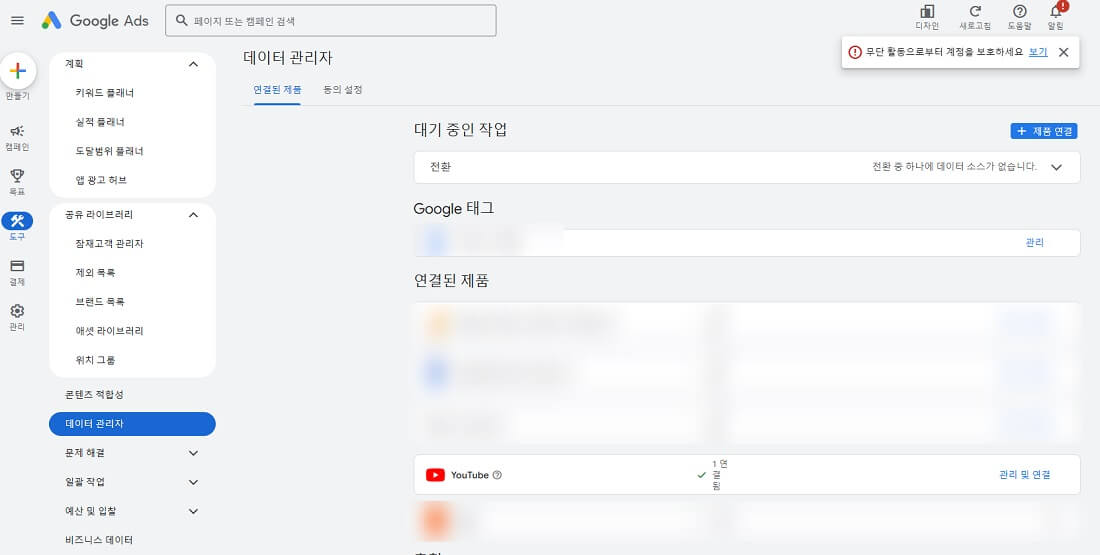The height and width of the screenshot is (555, 1100).
Task: Switch to 연결된 제품 tab
Action: click(x=278, y=90)
